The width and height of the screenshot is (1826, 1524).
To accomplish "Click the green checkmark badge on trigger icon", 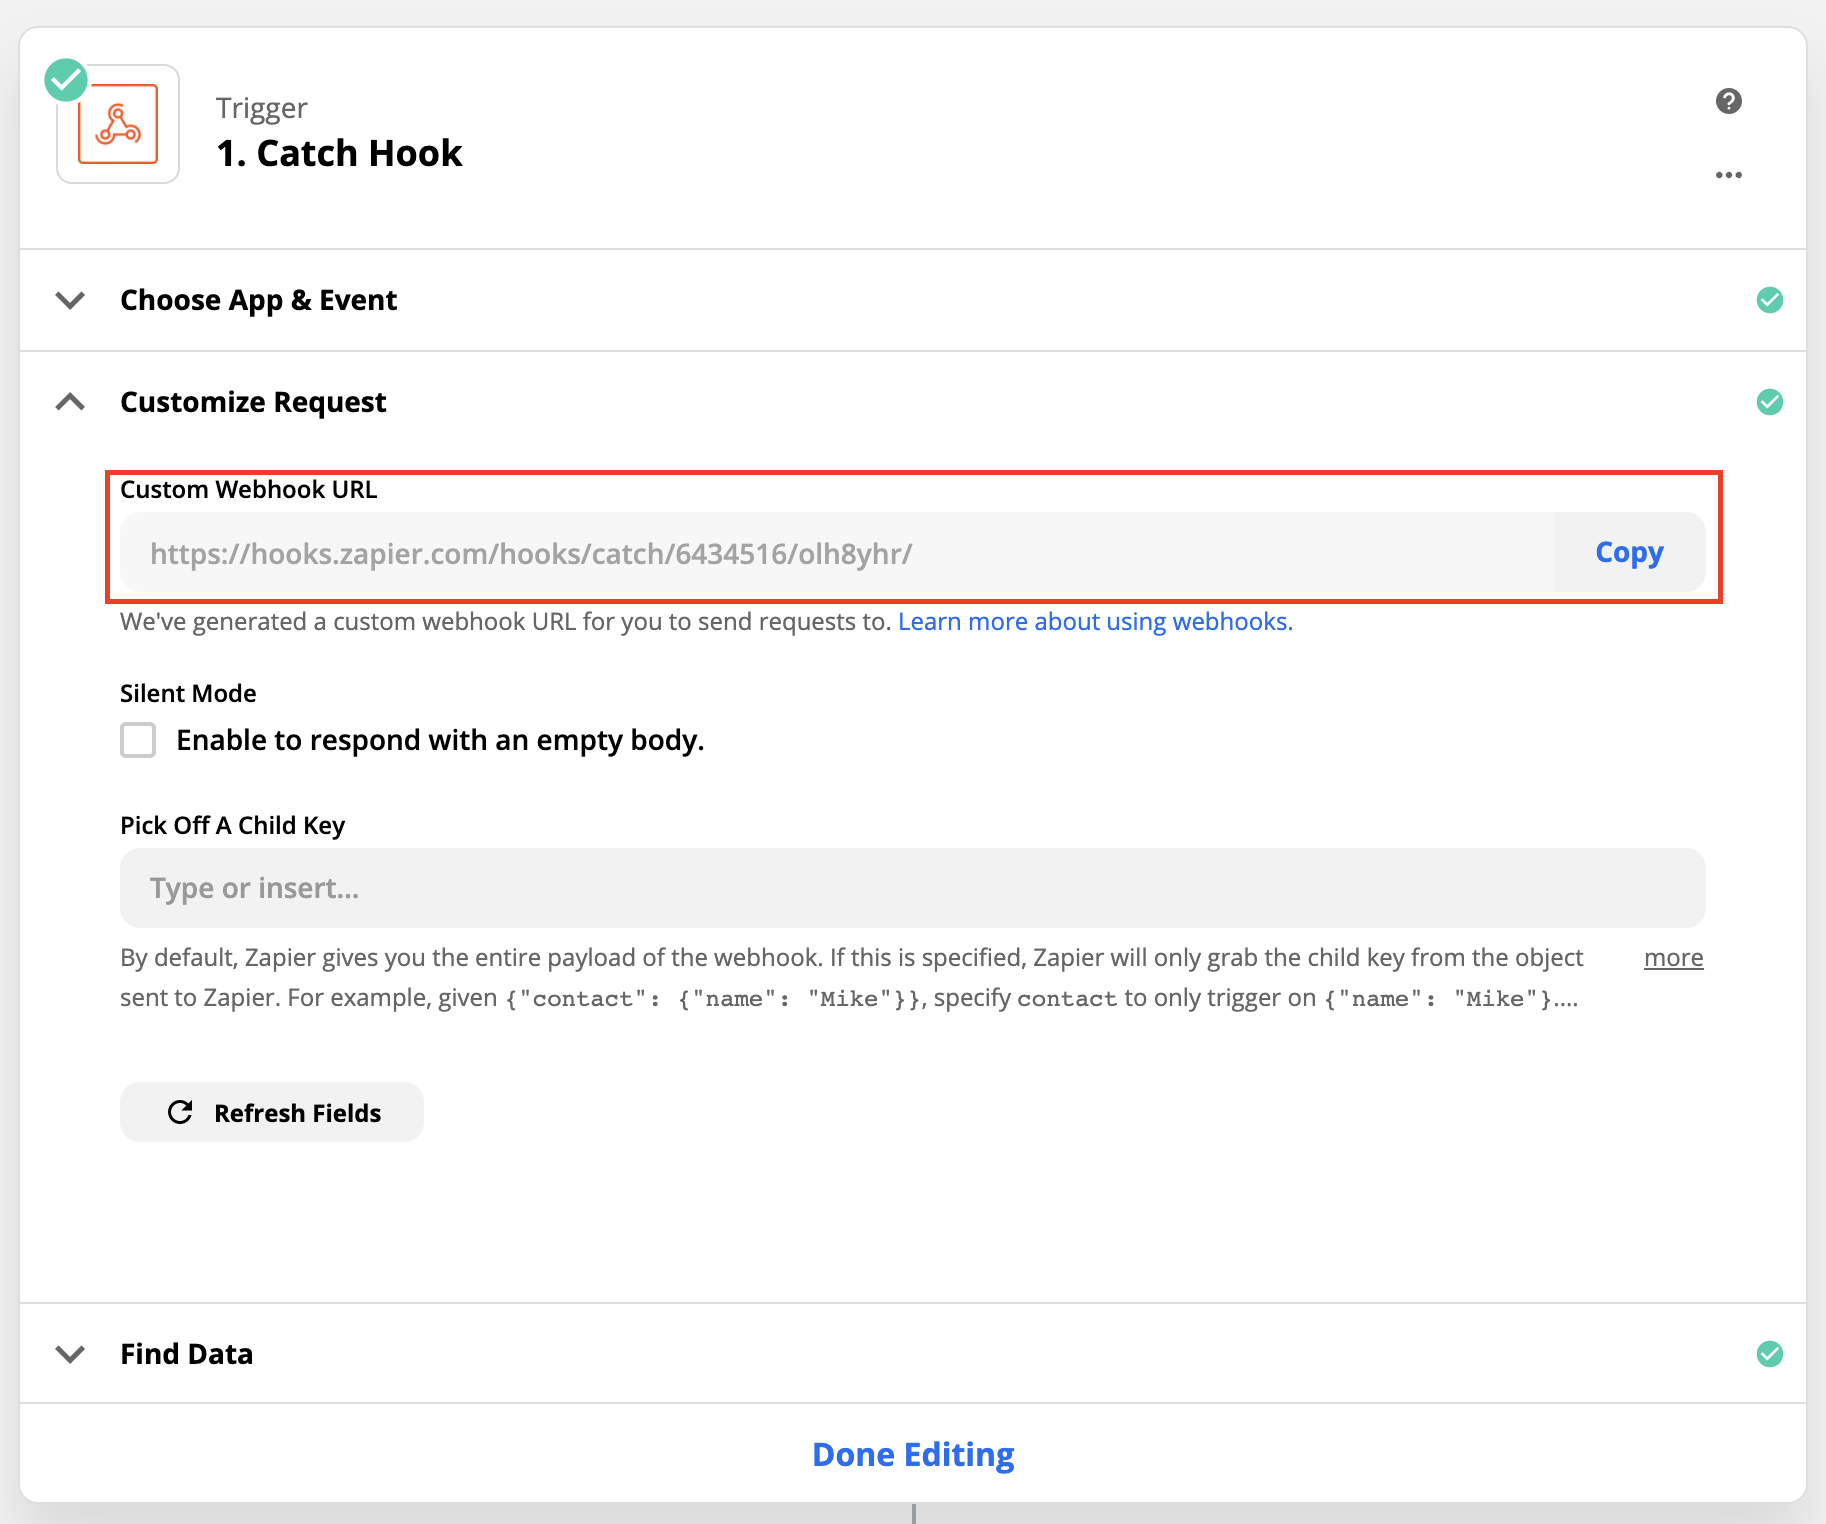I will point(66,80).
